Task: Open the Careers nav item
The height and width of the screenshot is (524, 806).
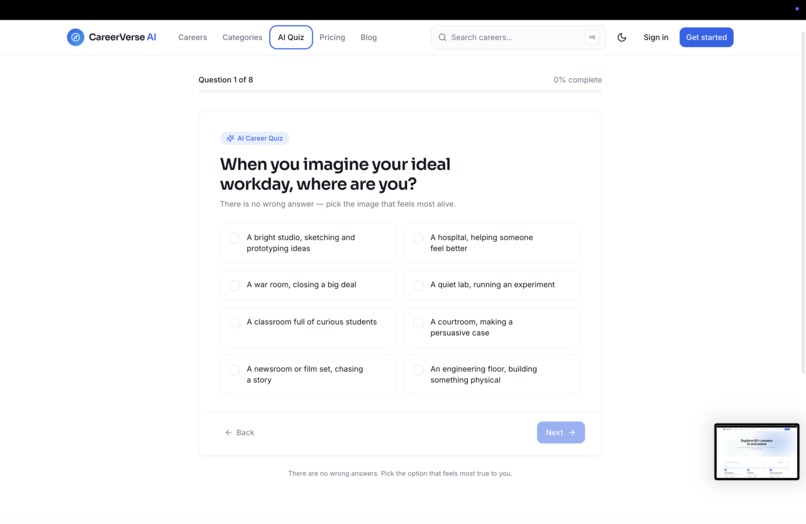Action: (192, 37)
